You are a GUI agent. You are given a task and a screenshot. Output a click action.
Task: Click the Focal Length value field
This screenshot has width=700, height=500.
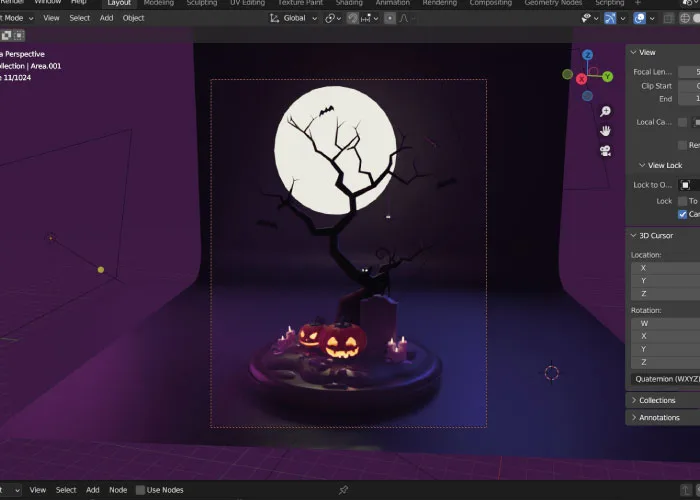[x=689, y=72]
